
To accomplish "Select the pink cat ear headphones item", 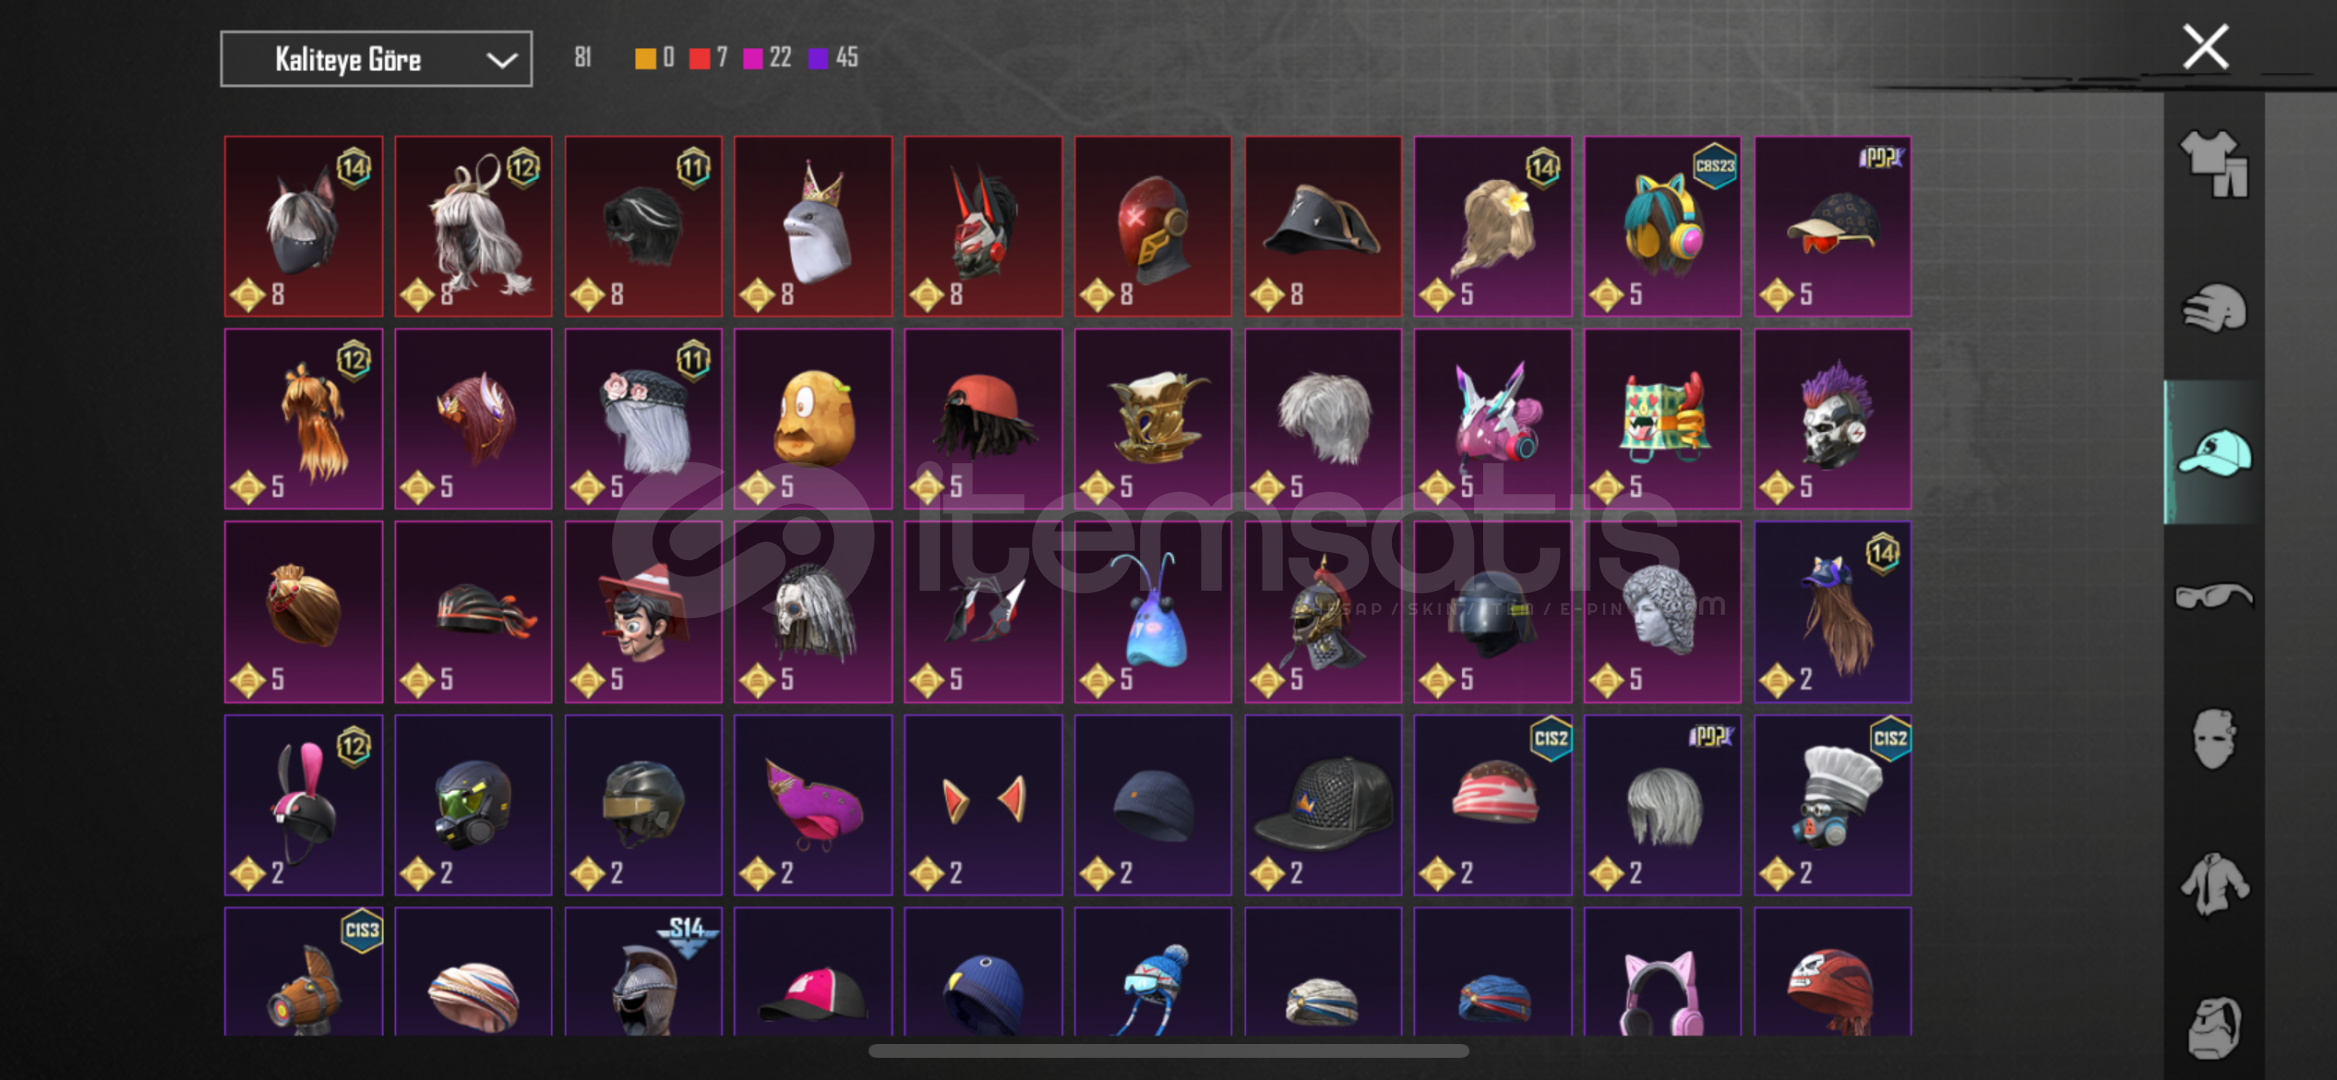I will click(x=1663, y=972).
